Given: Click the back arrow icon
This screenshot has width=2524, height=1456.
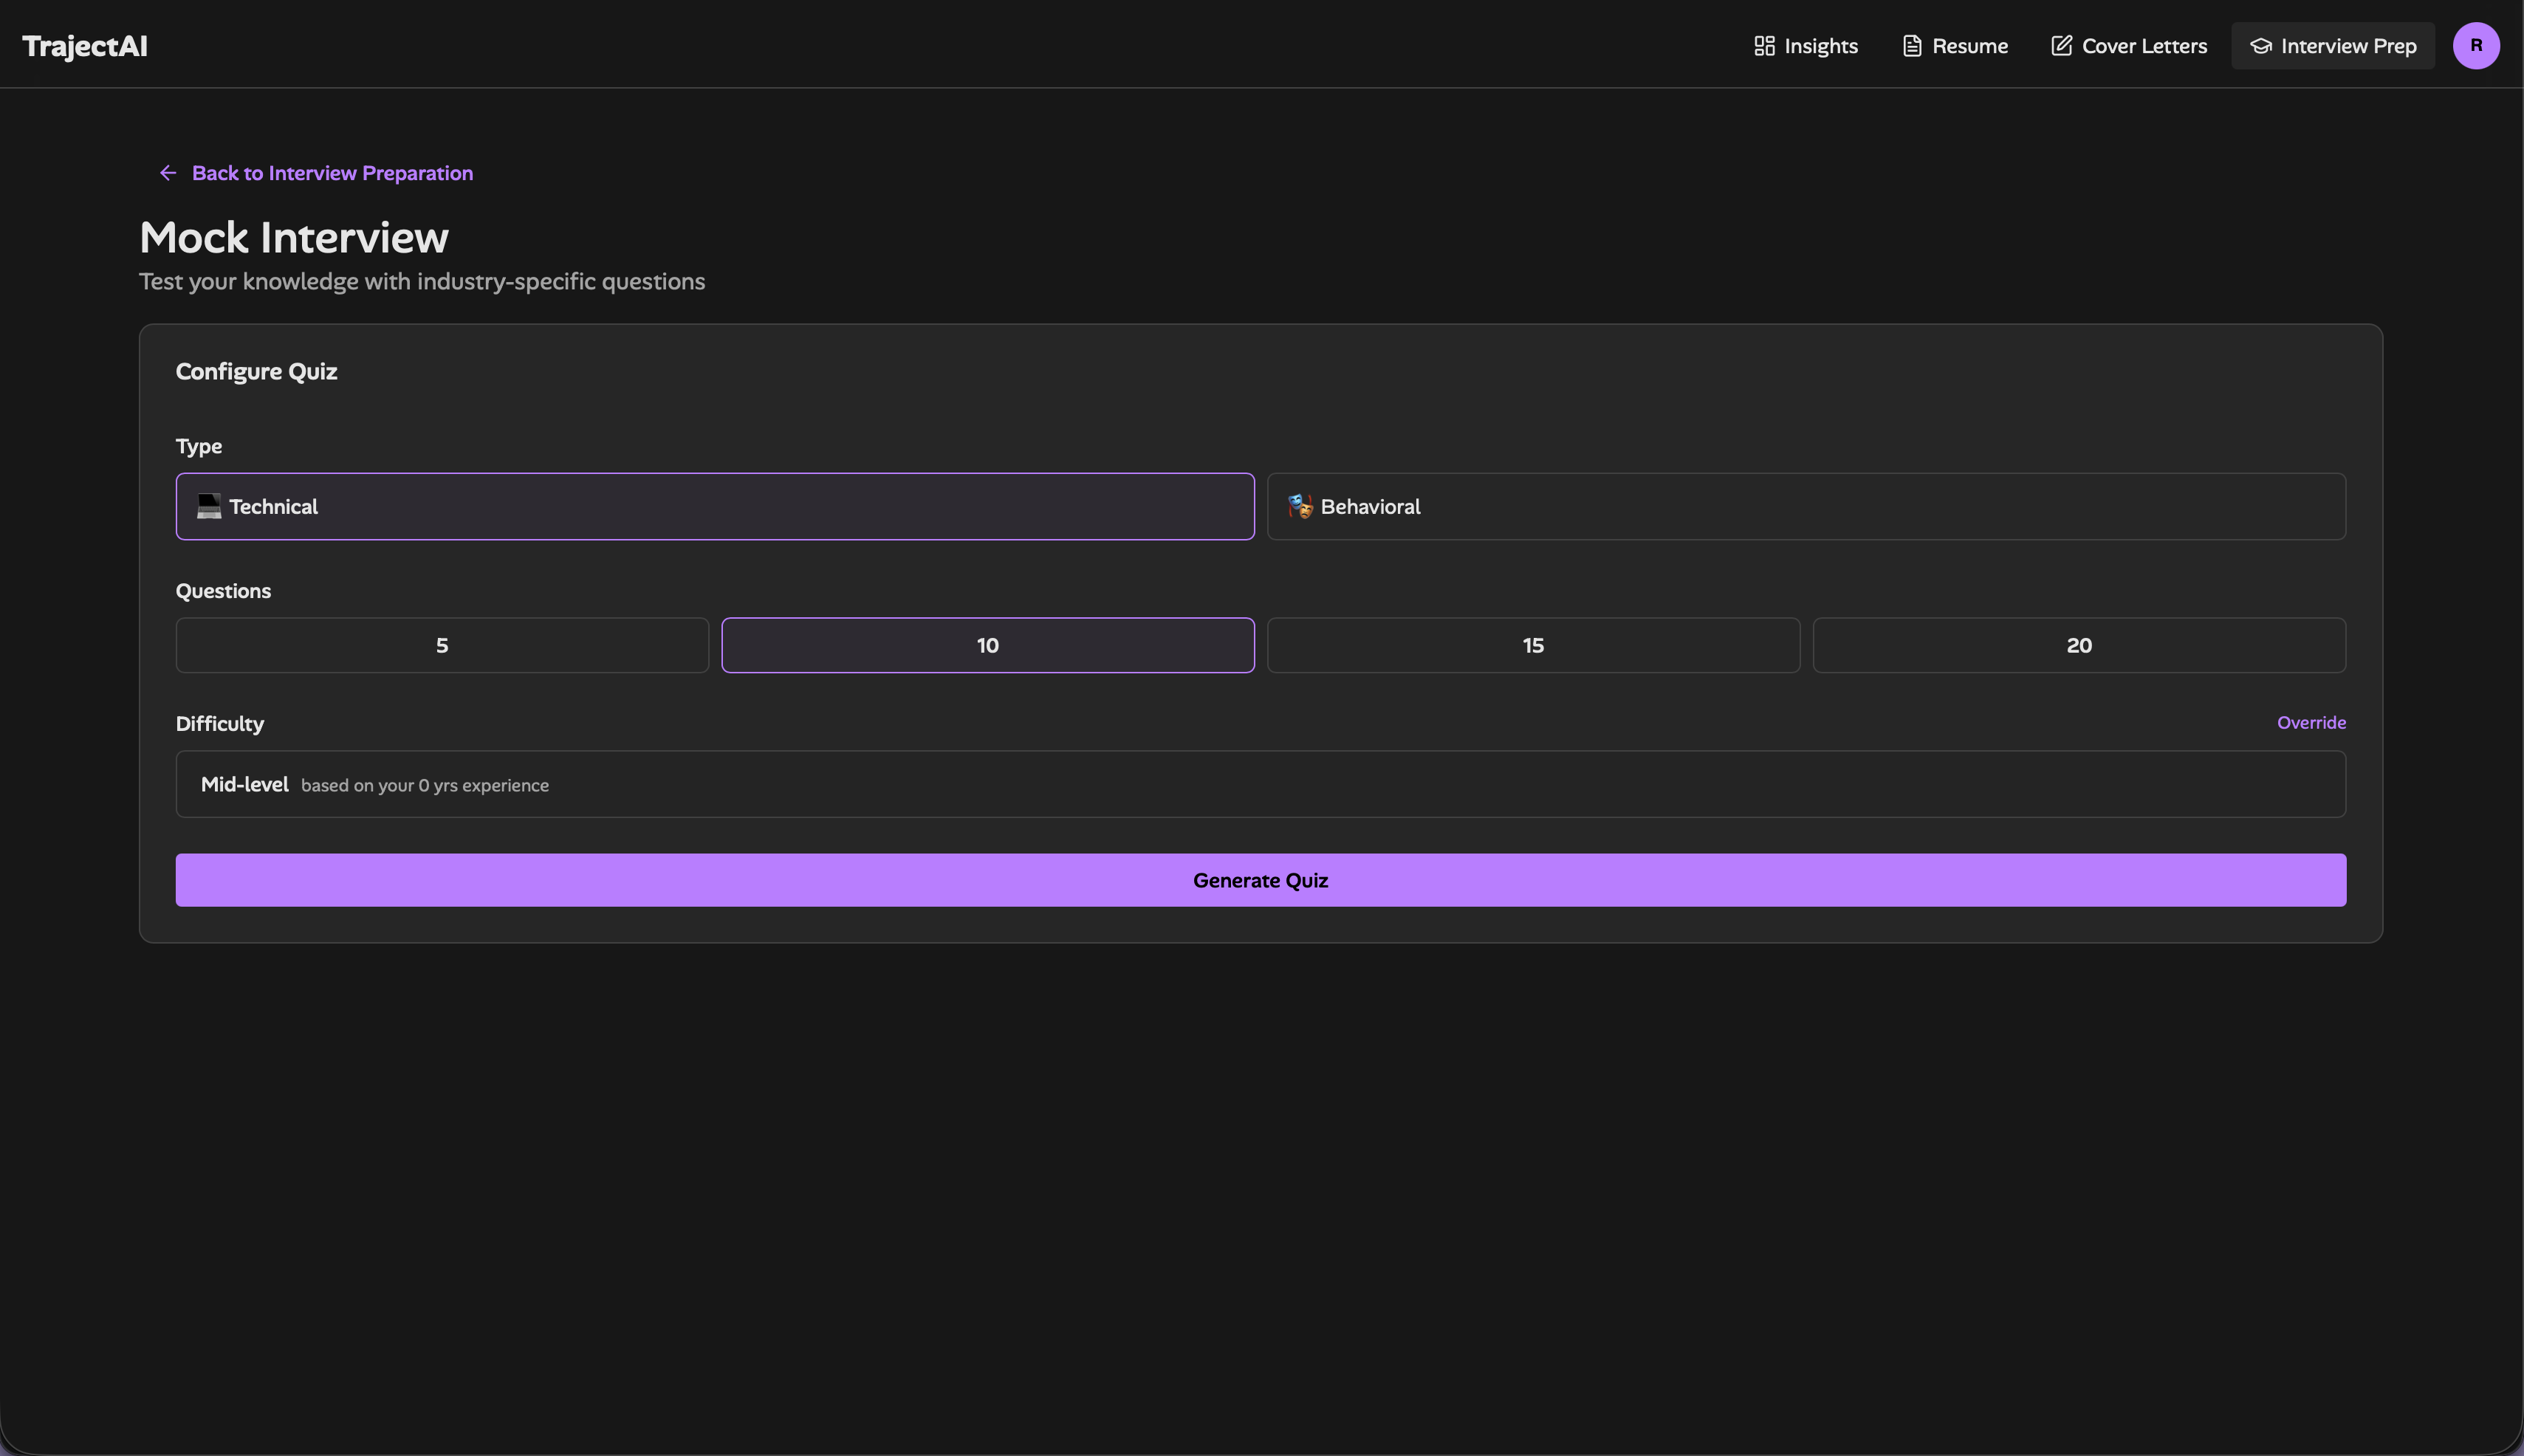Looking at the screenshot, I should click(168, 173).
